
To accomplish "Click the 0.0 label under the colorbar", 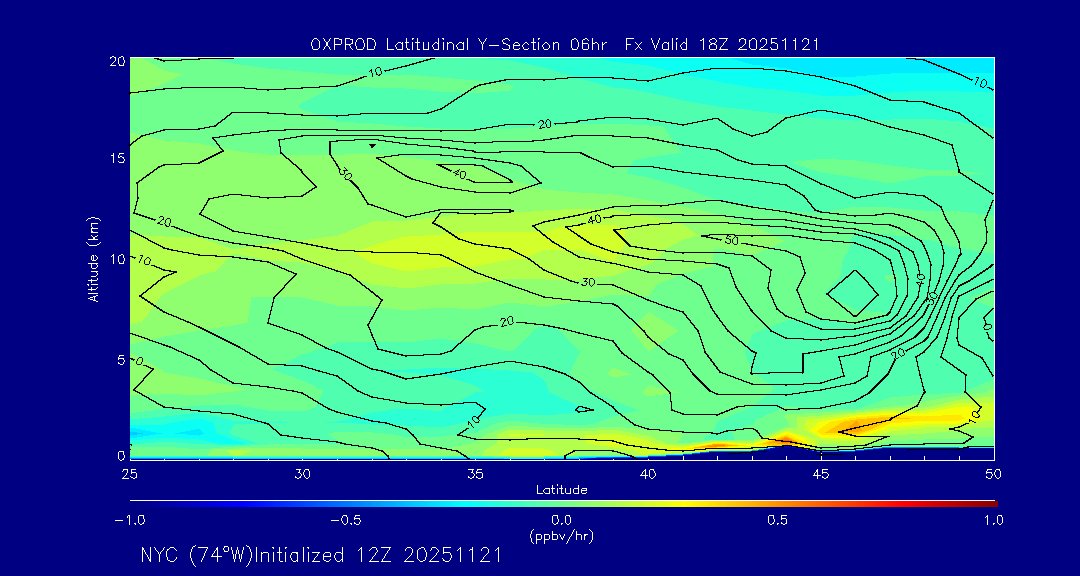I will pos(561,520).
